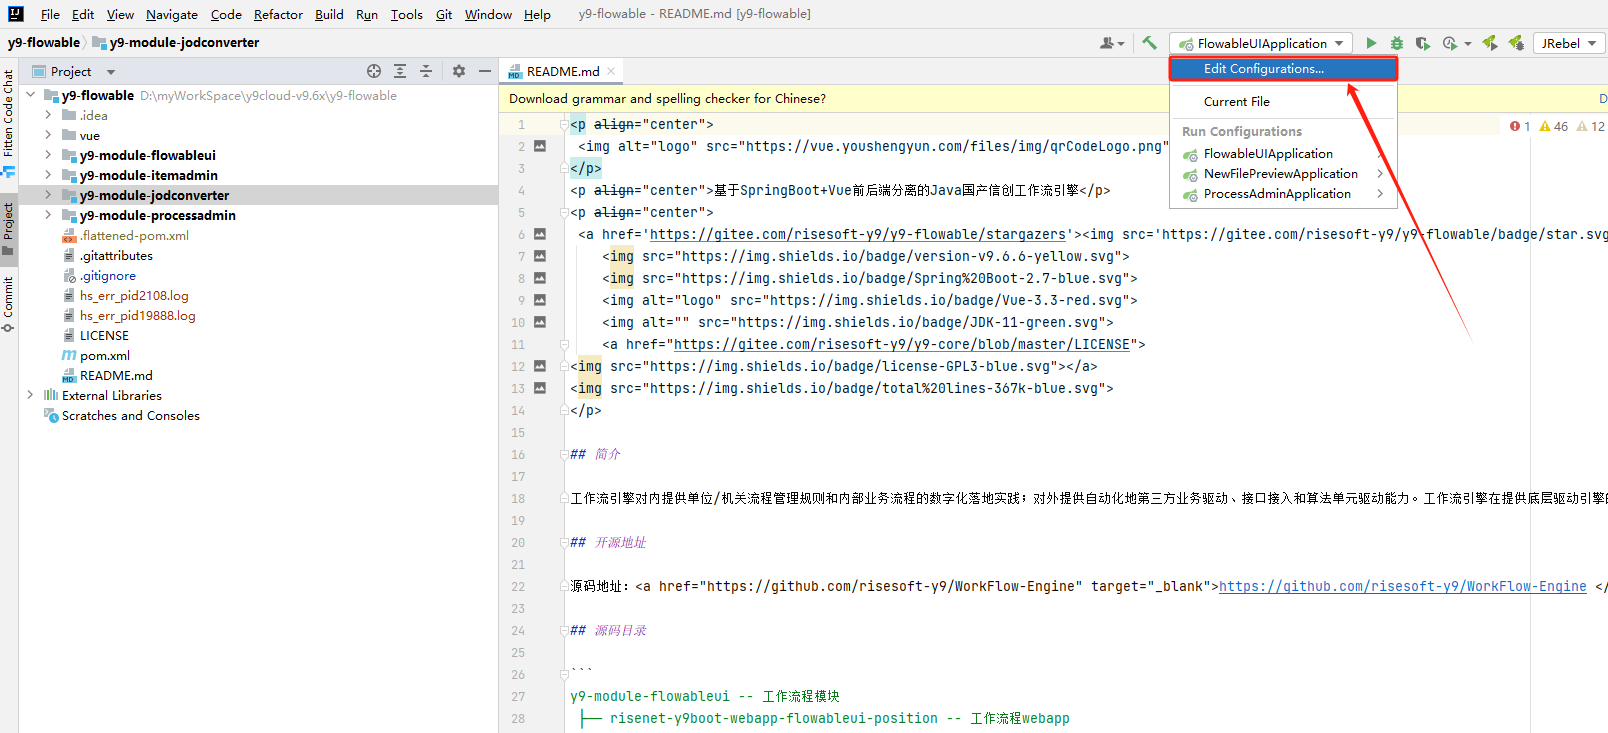
Task: Select pom.xml in project tree
Action: click(105, 355)
